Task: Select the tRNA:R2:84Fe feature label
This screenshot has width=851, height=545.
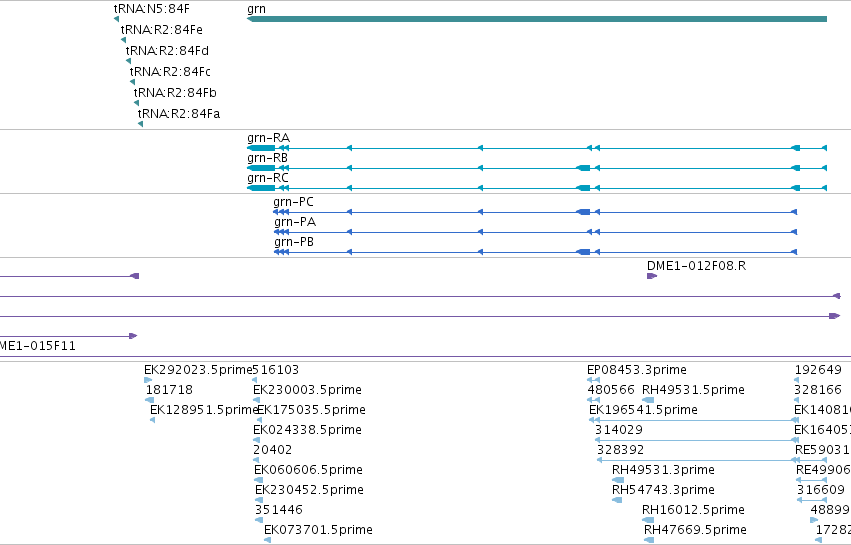Action: (x=162, y=29)
